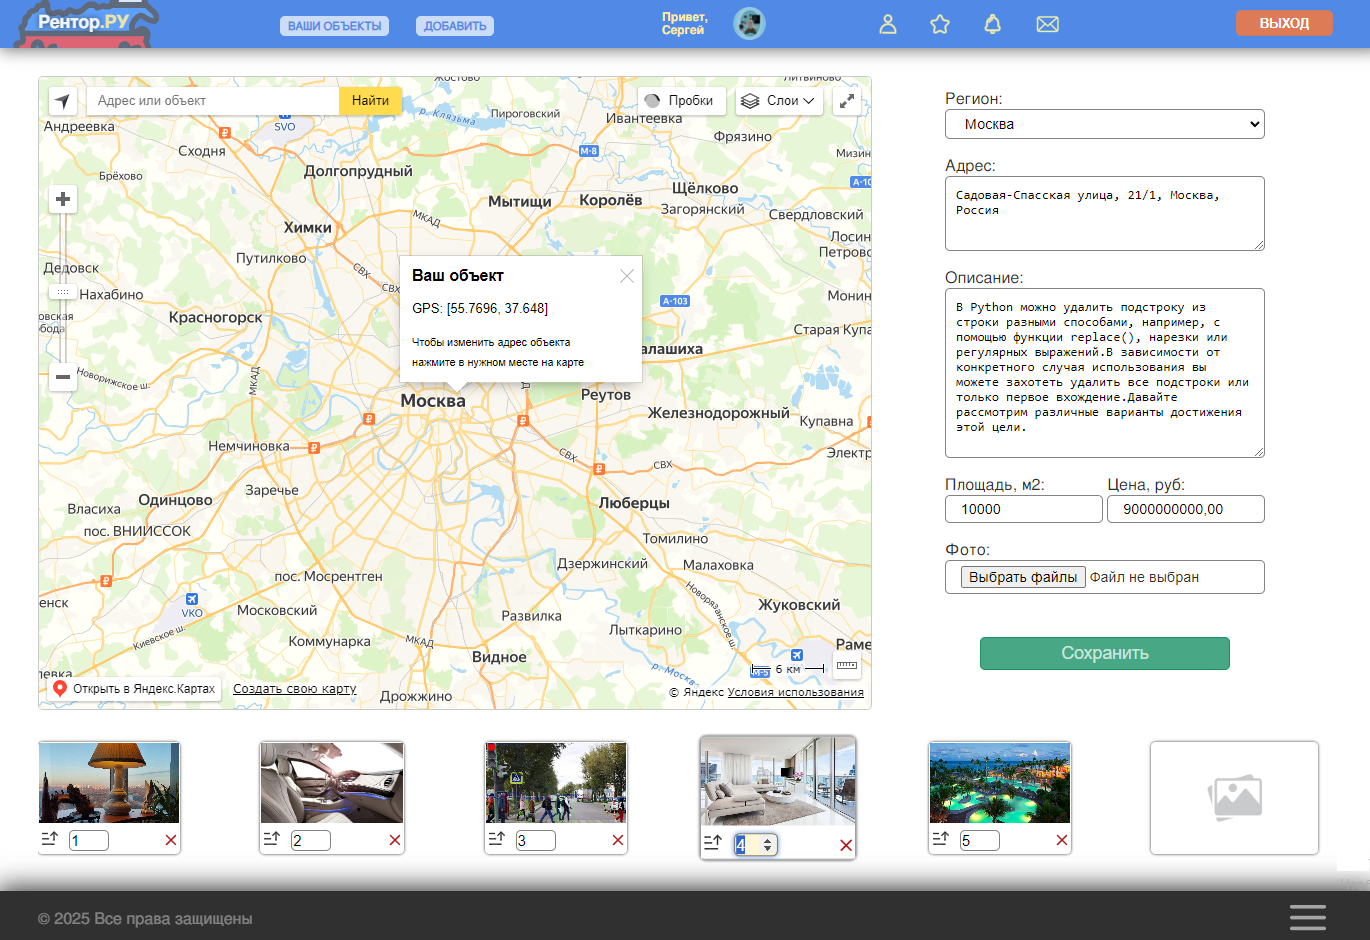Click the map zoom slider handle
Viewport: 1370px width, 940px height.
pyautogui.click(x=63, y=292)
